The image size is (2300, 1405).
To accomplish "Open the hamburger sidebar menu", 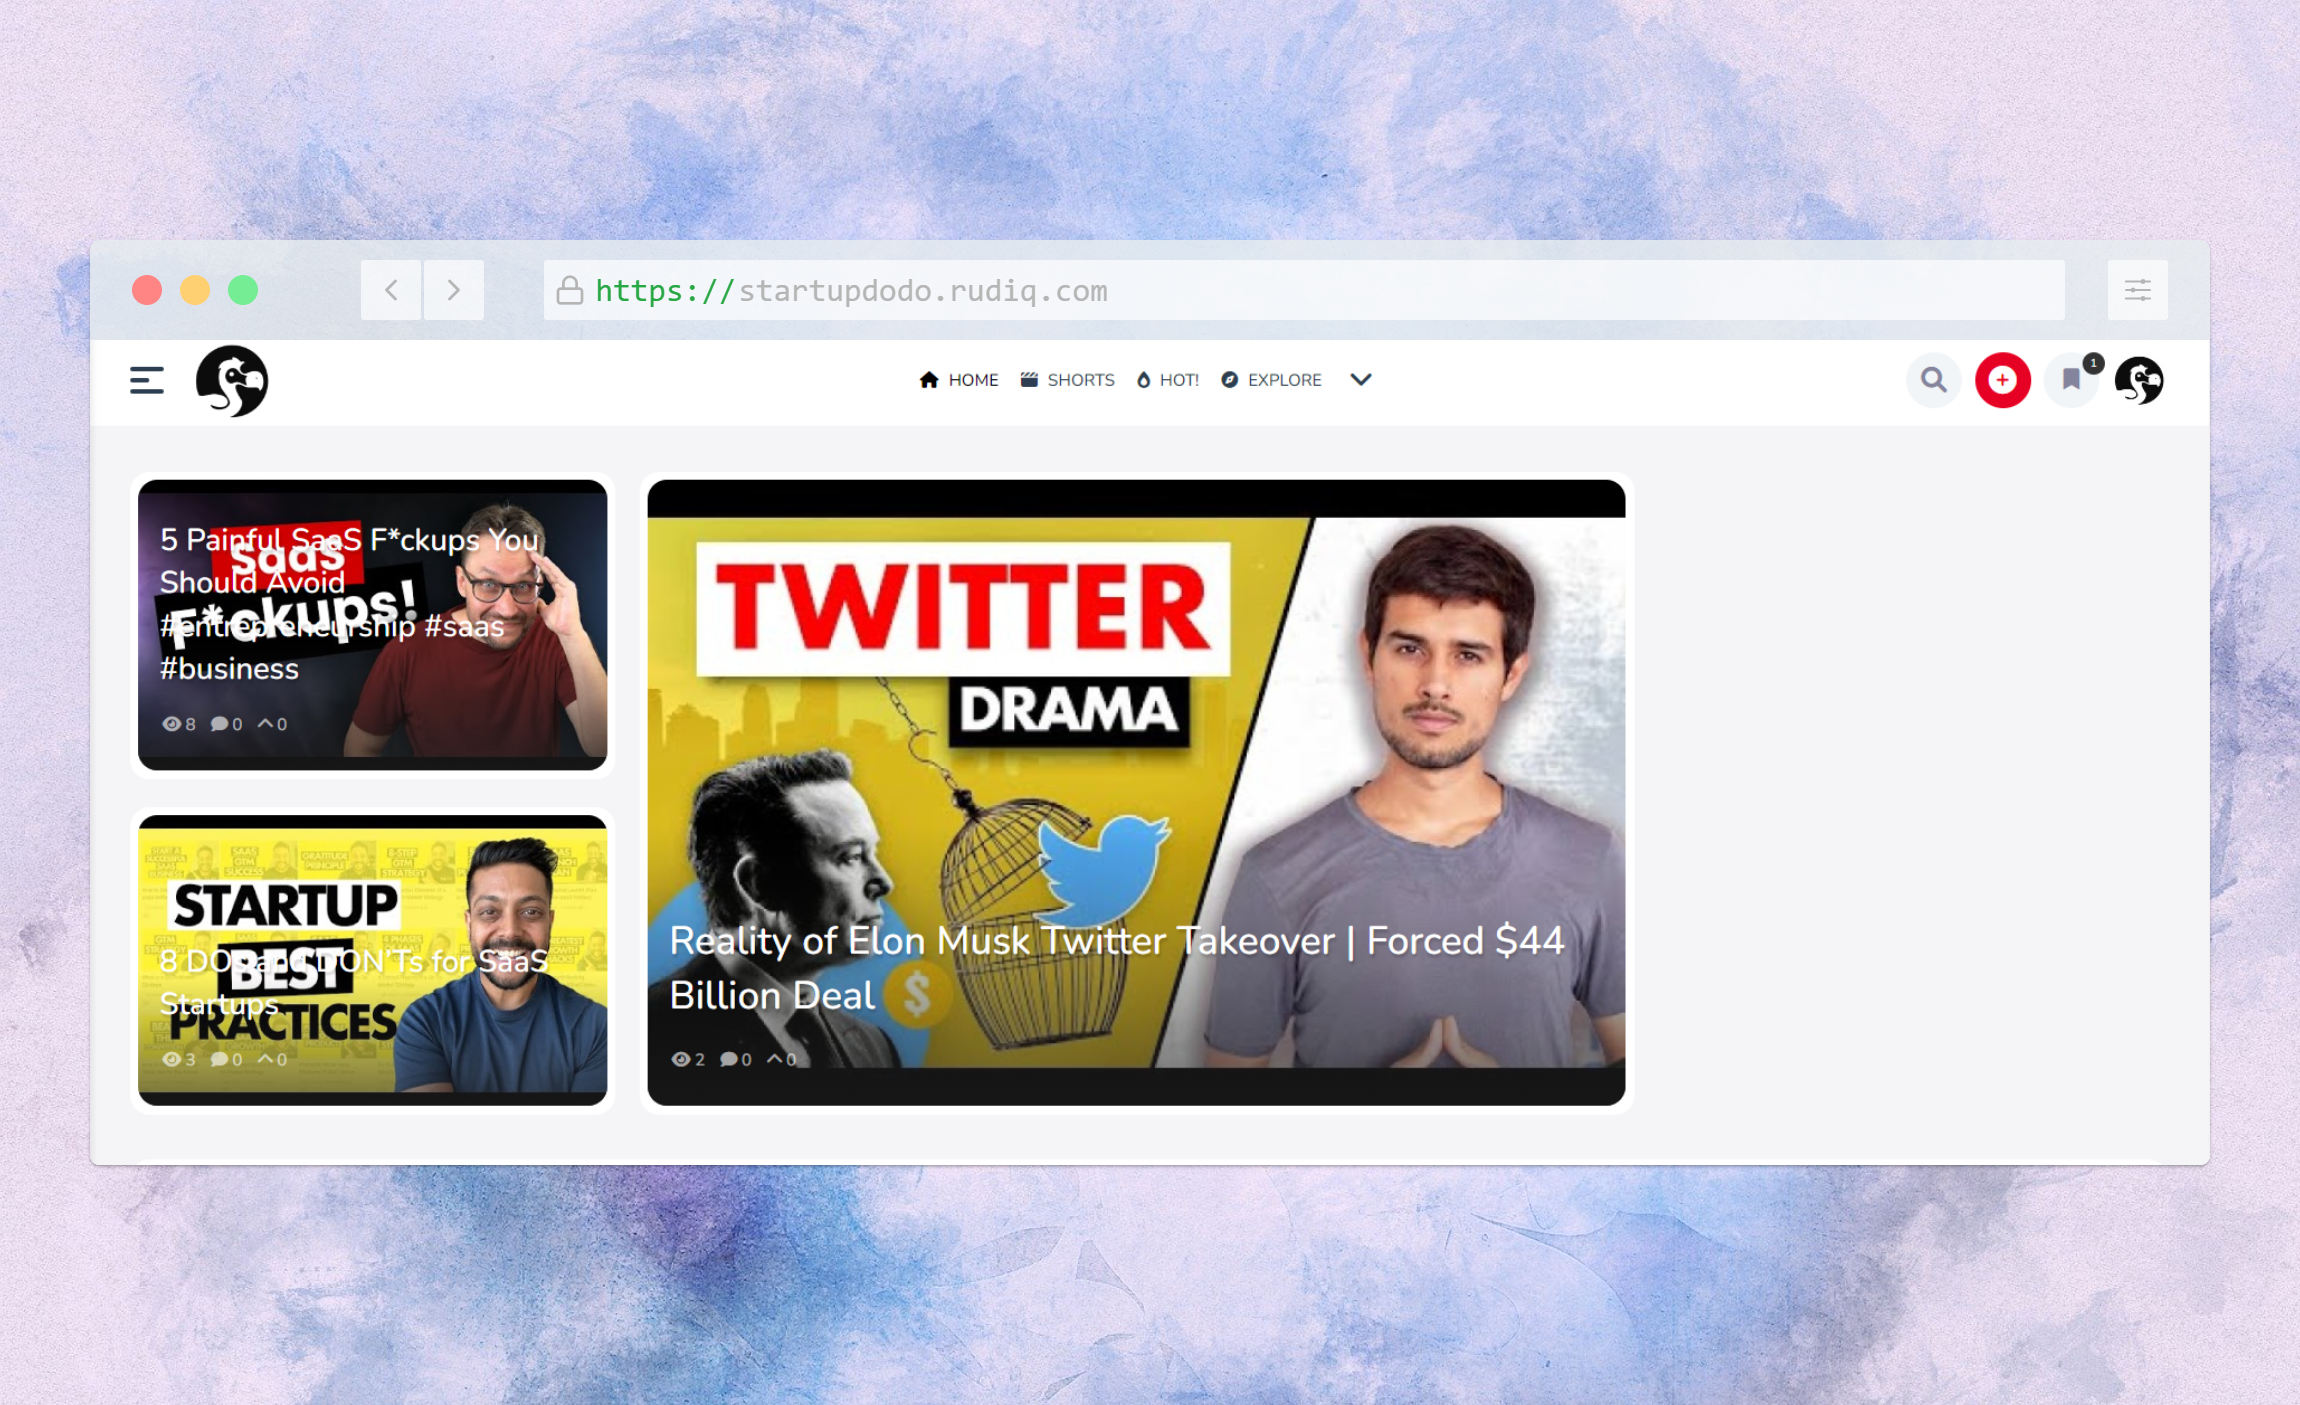I will coord(147,380).
